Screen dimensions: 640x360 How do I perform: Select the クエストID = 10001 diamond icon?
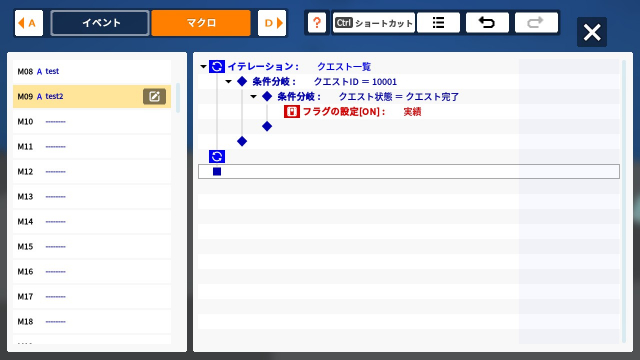point(242,81)
